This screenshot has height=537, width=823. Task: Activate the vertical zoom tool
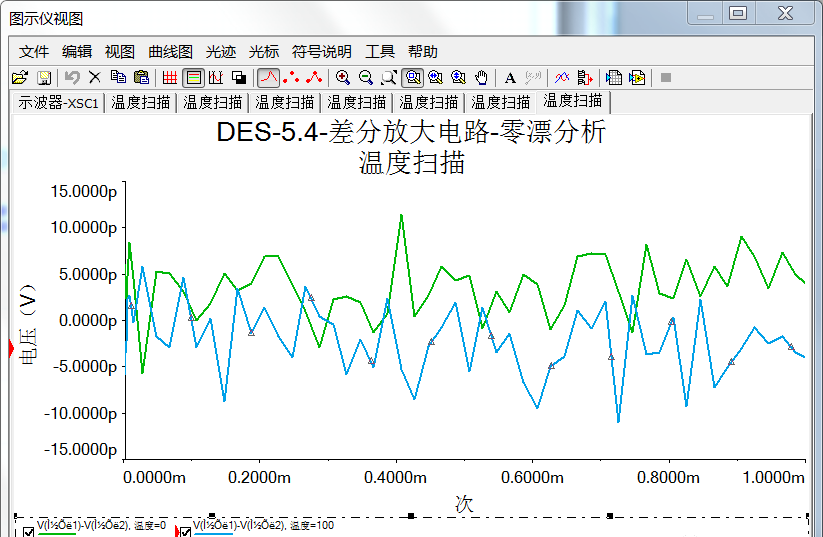tap(458, 78)
